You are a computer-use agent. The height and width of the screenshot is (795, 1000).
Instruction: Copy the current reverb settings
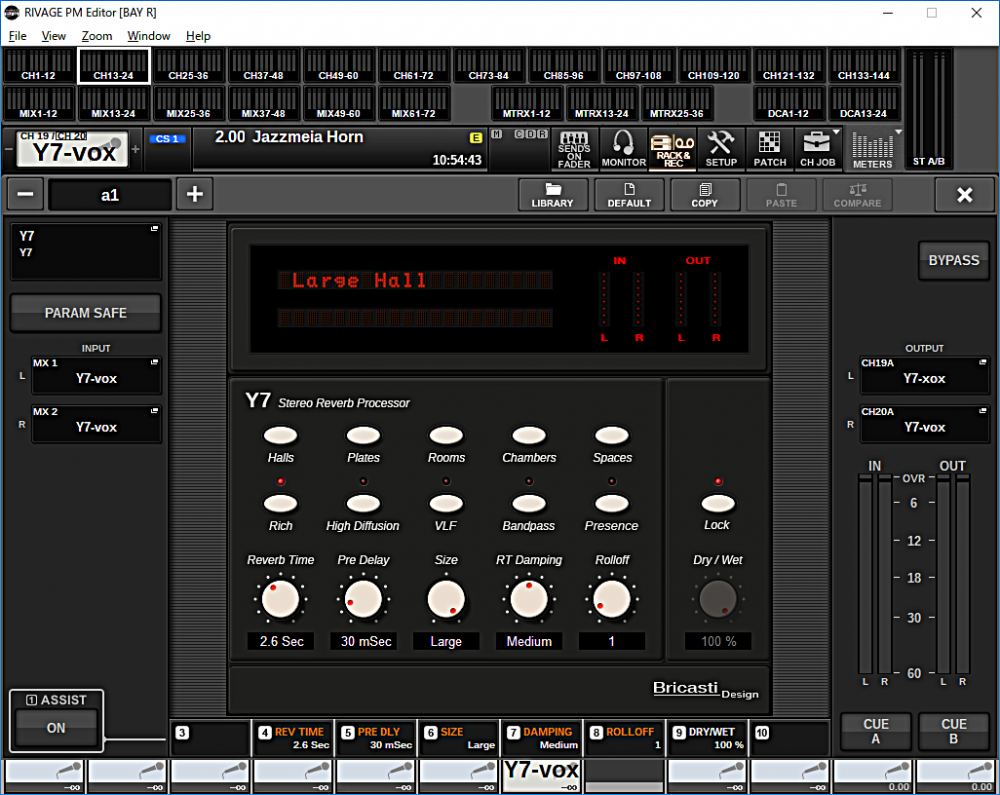tap(705, 194)
